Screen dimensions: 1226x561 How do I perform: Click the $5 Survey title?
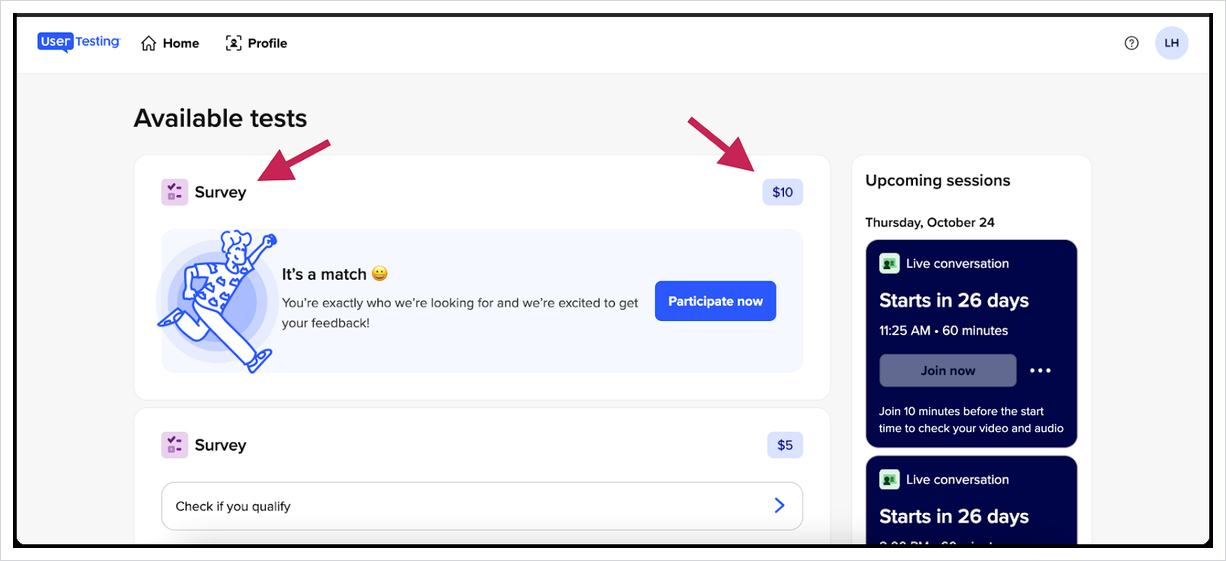coord(220,445)
